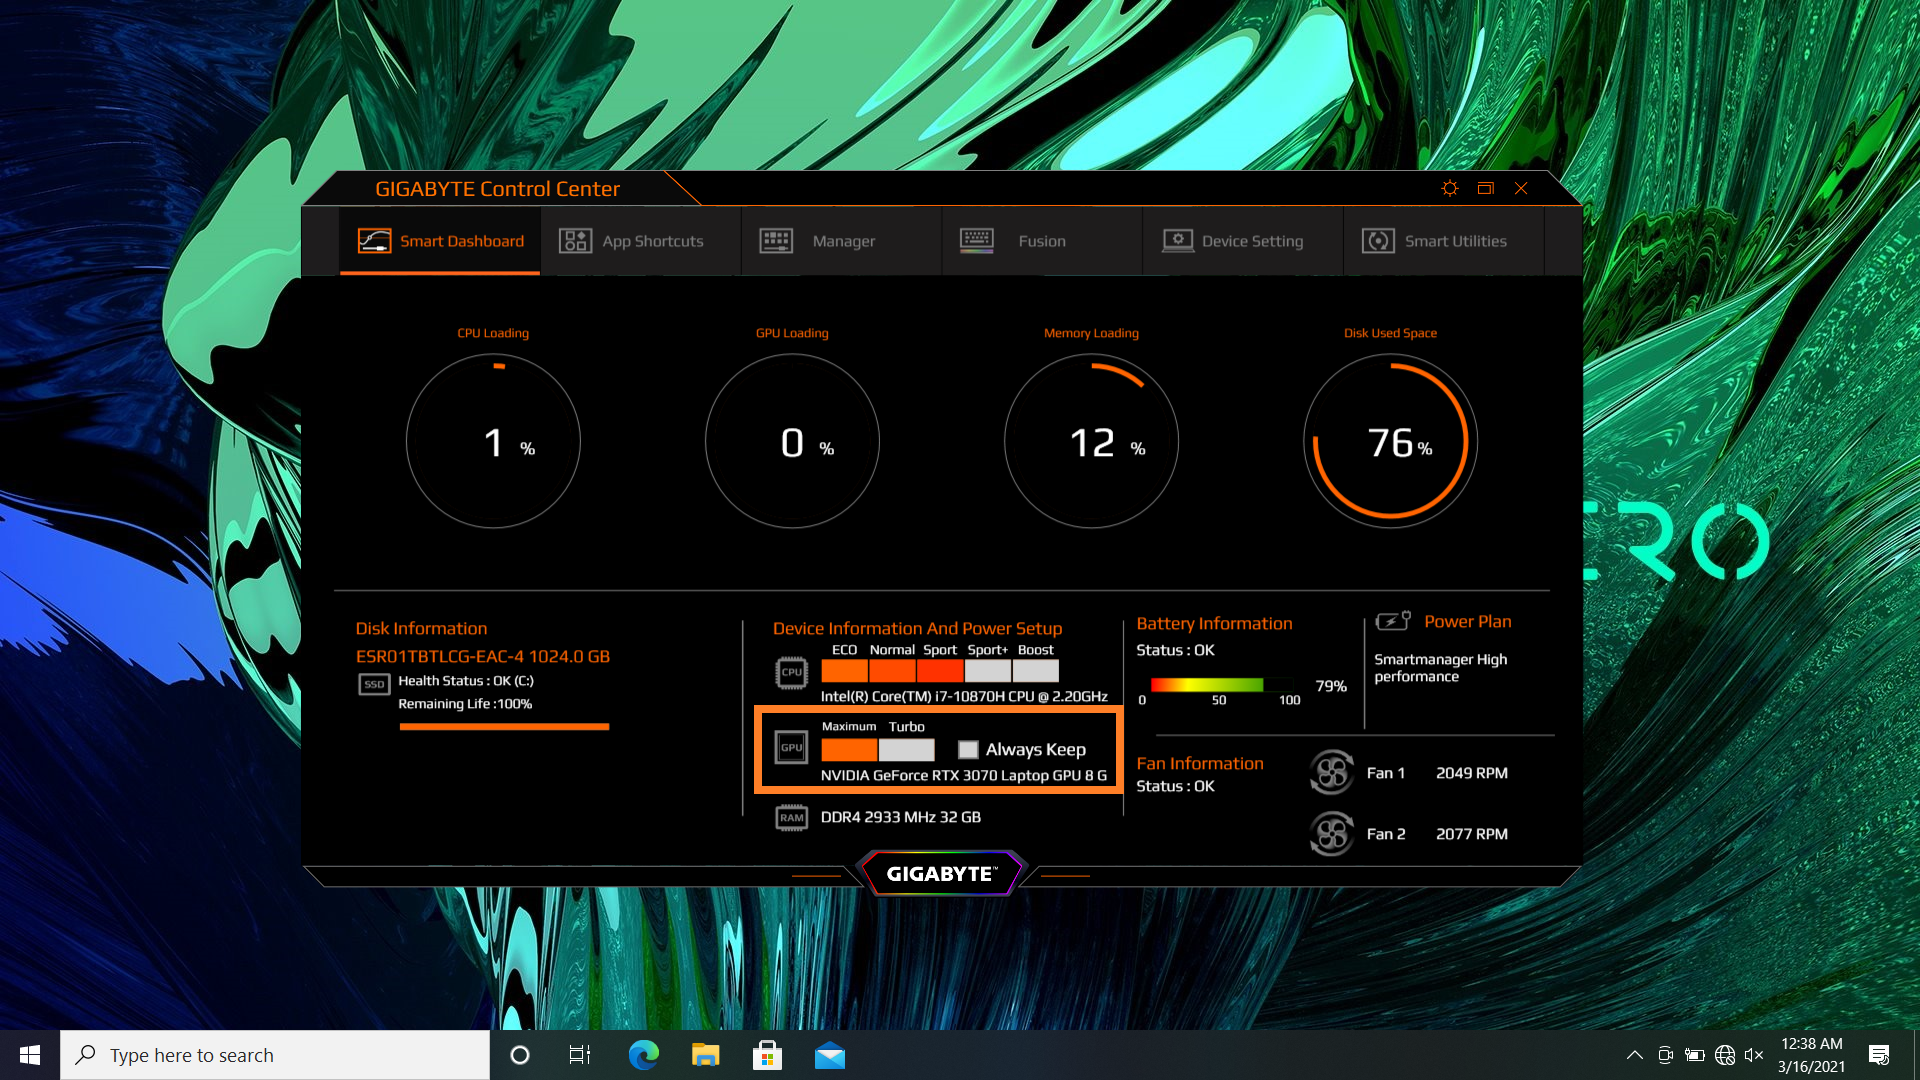Open network settings tray icon
Image resolution: width=1920 pixels, height=1080 pixels.
point(1725,1055)
